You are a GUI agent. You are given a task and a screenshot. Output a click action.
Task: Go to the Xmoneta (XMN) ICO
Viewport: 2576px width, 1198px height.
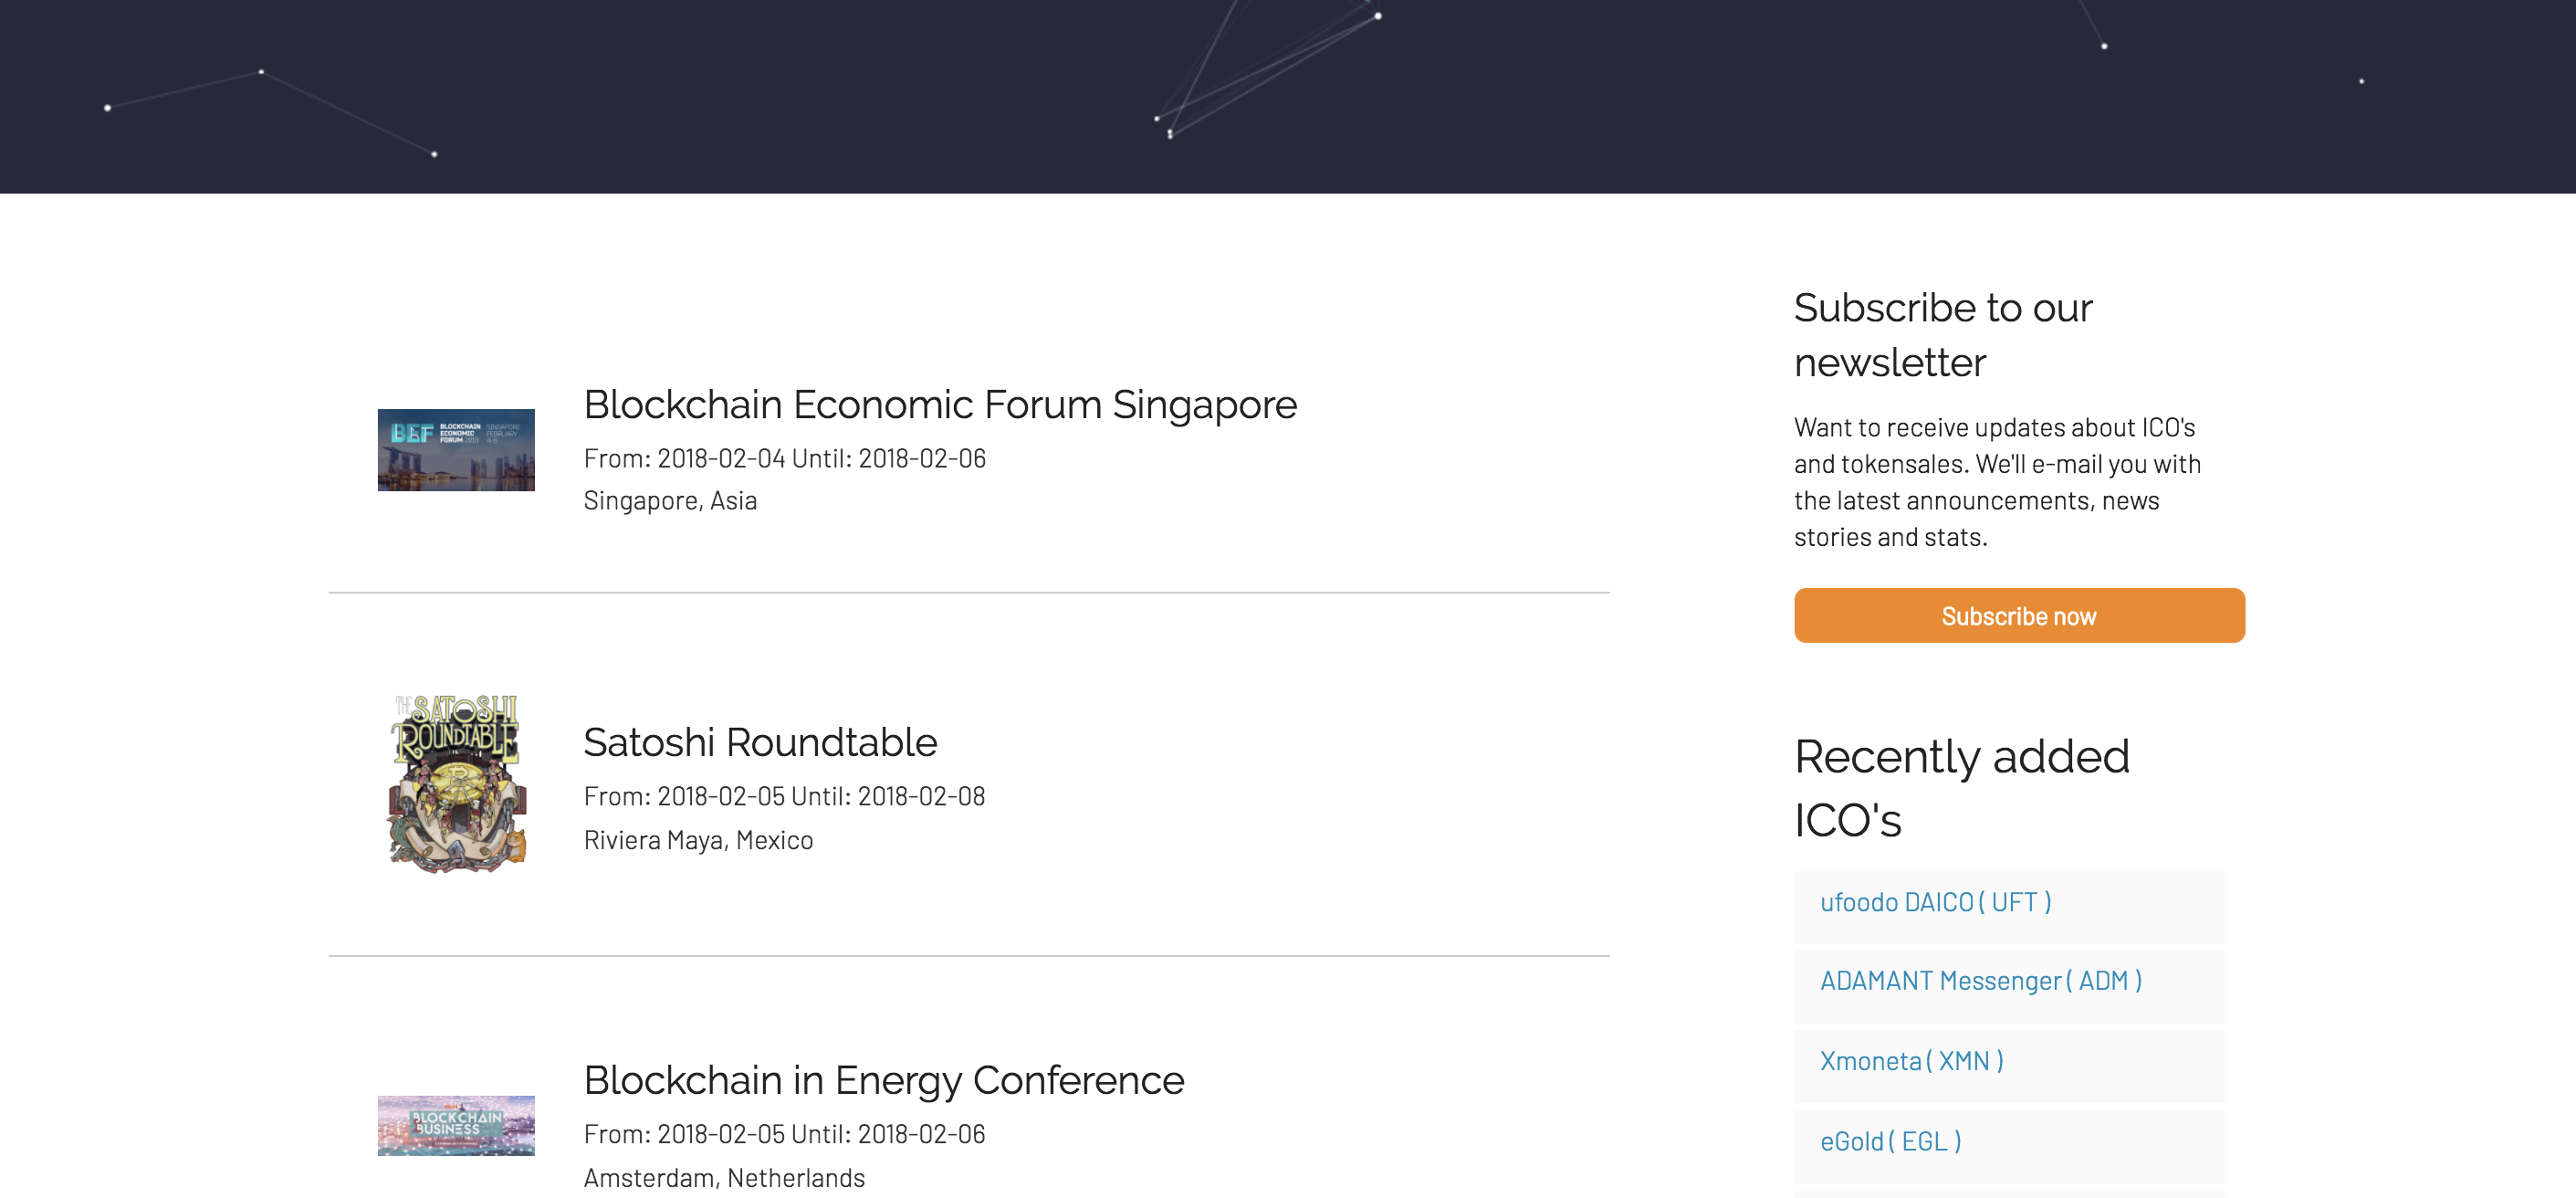(1910, 1061)
